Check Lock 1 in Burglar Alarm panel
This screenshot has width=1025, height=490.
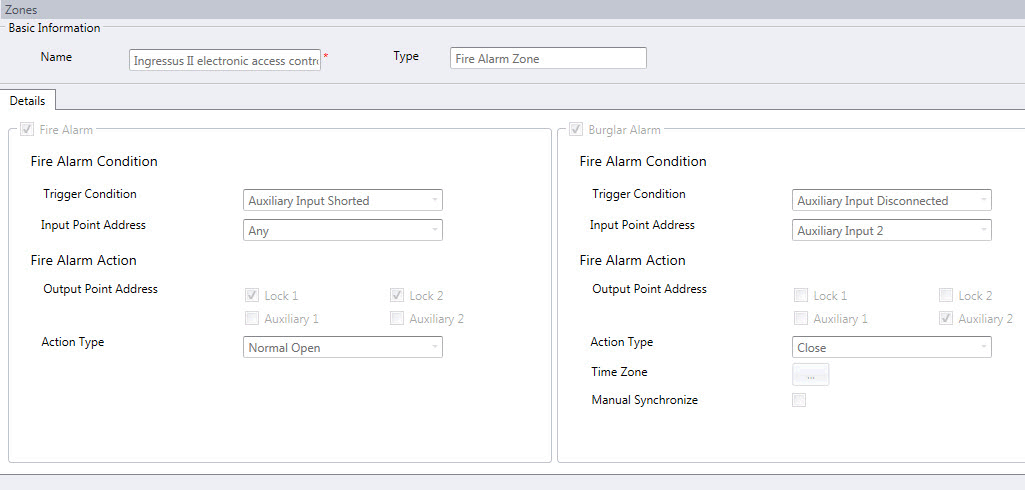[x=800, y=296]
